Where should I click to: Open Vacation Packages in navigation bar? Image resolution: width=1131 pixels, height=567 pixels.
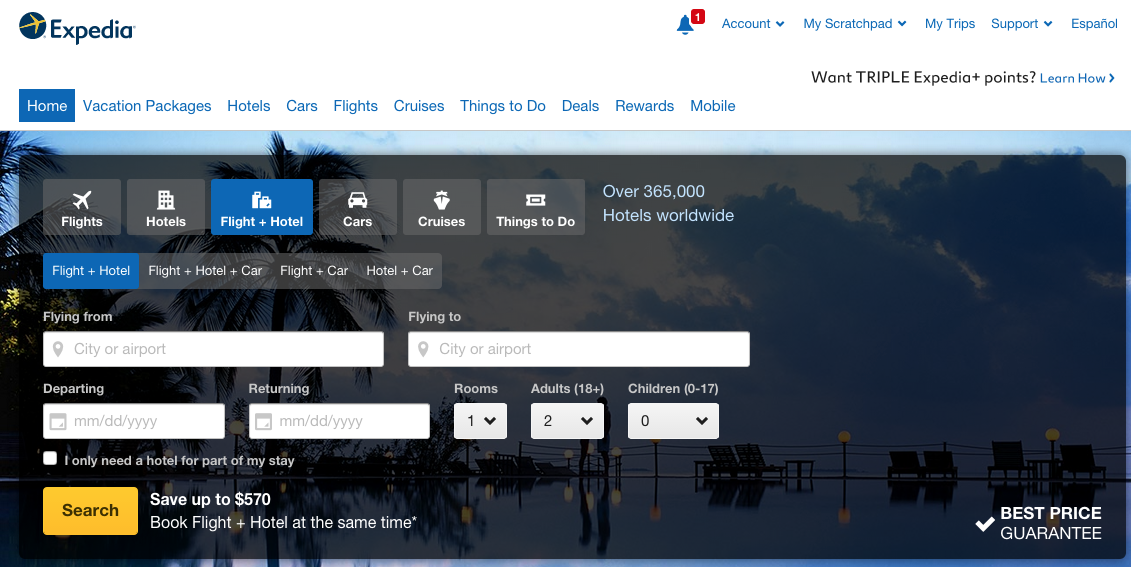pos(147,105)
